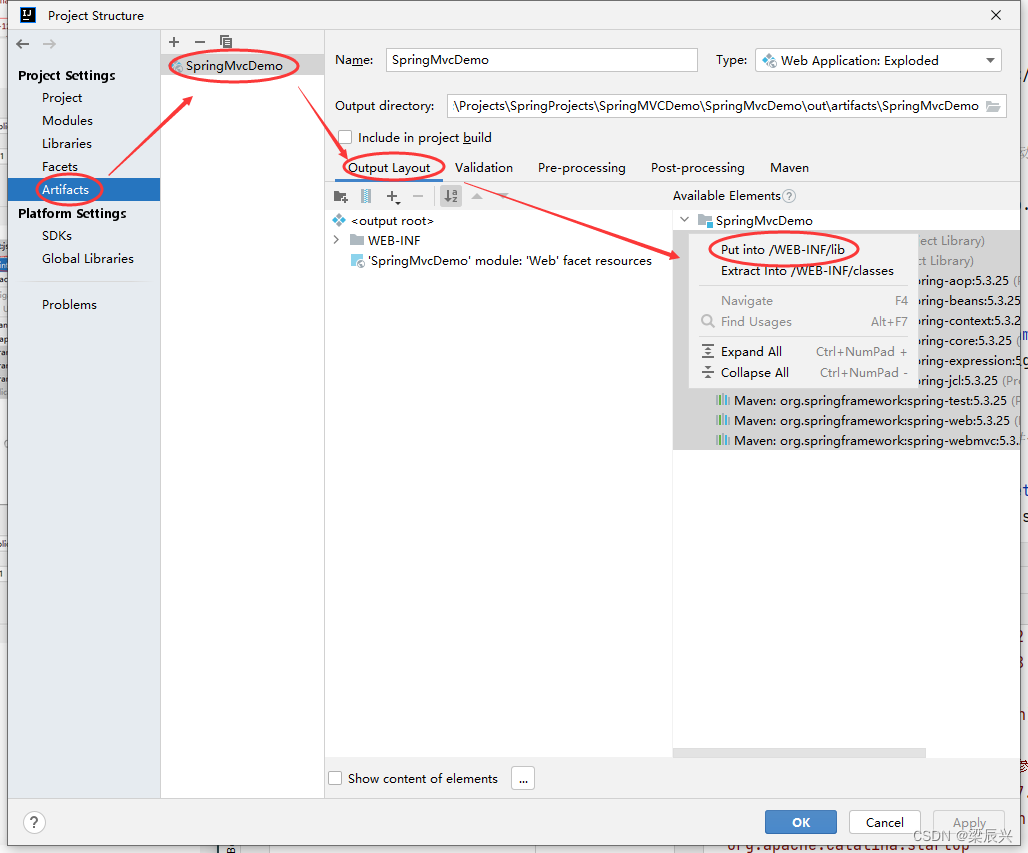Select the spring-aop:5.3.25 library row
Viewport: 1028px width, 853px height.
pos(968,281)
